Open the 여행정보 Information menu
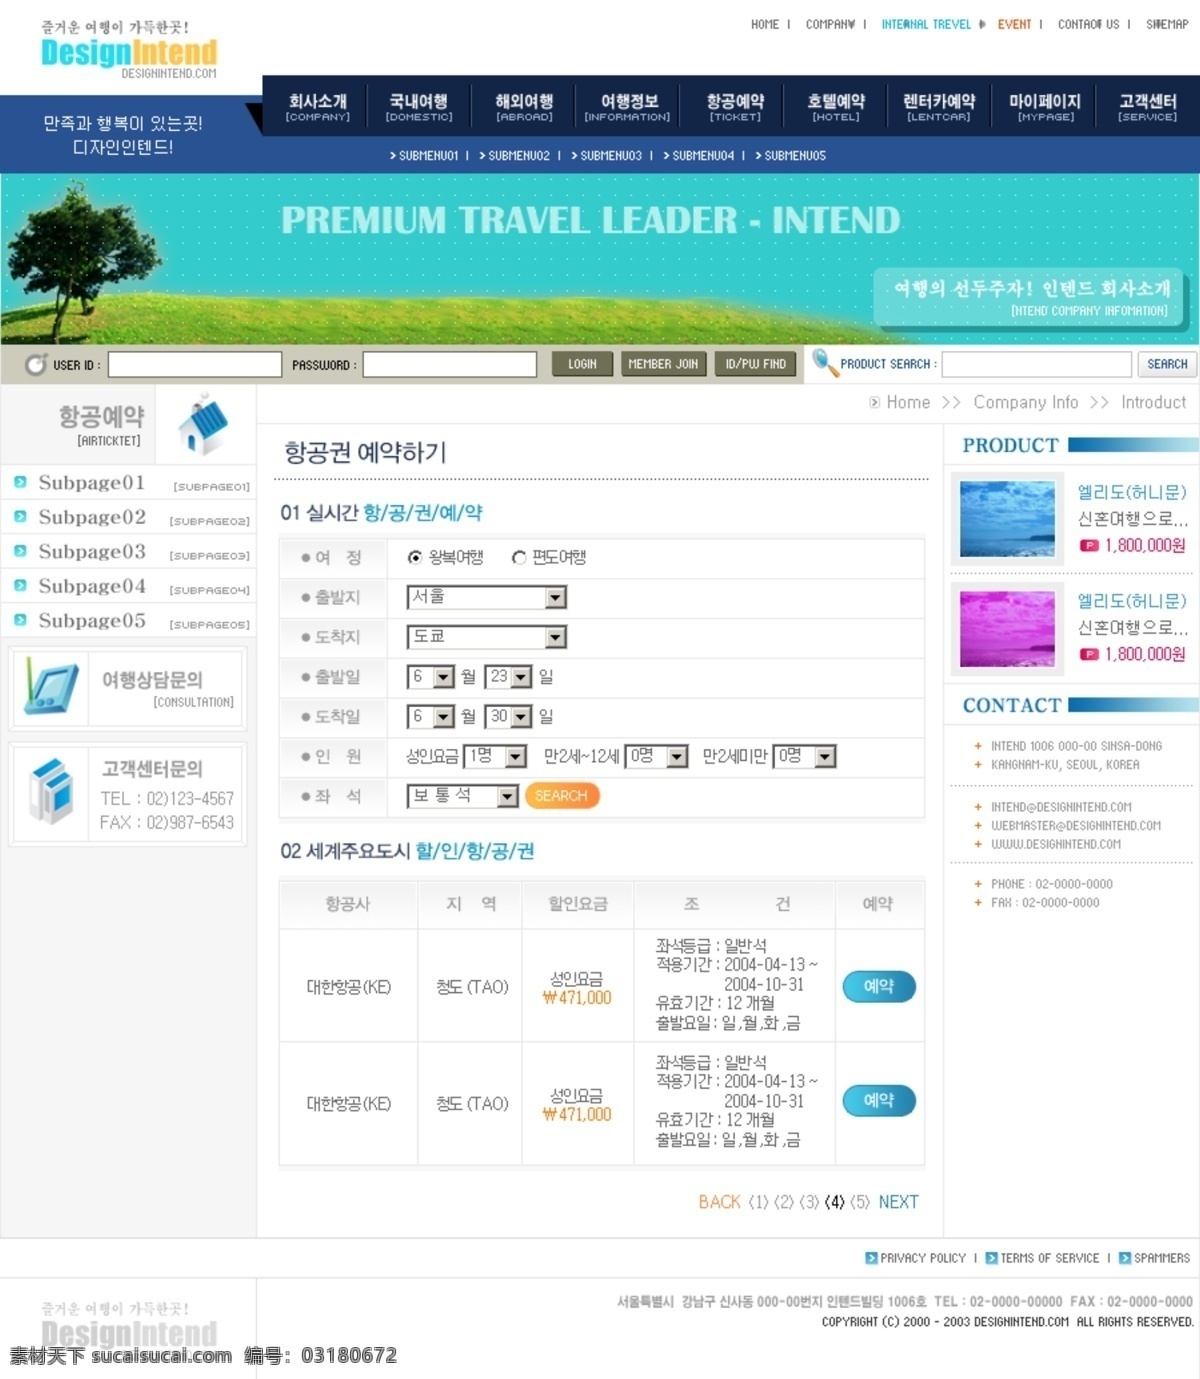The height and width of the screenshot is (1379, 1200). (628, 106)
